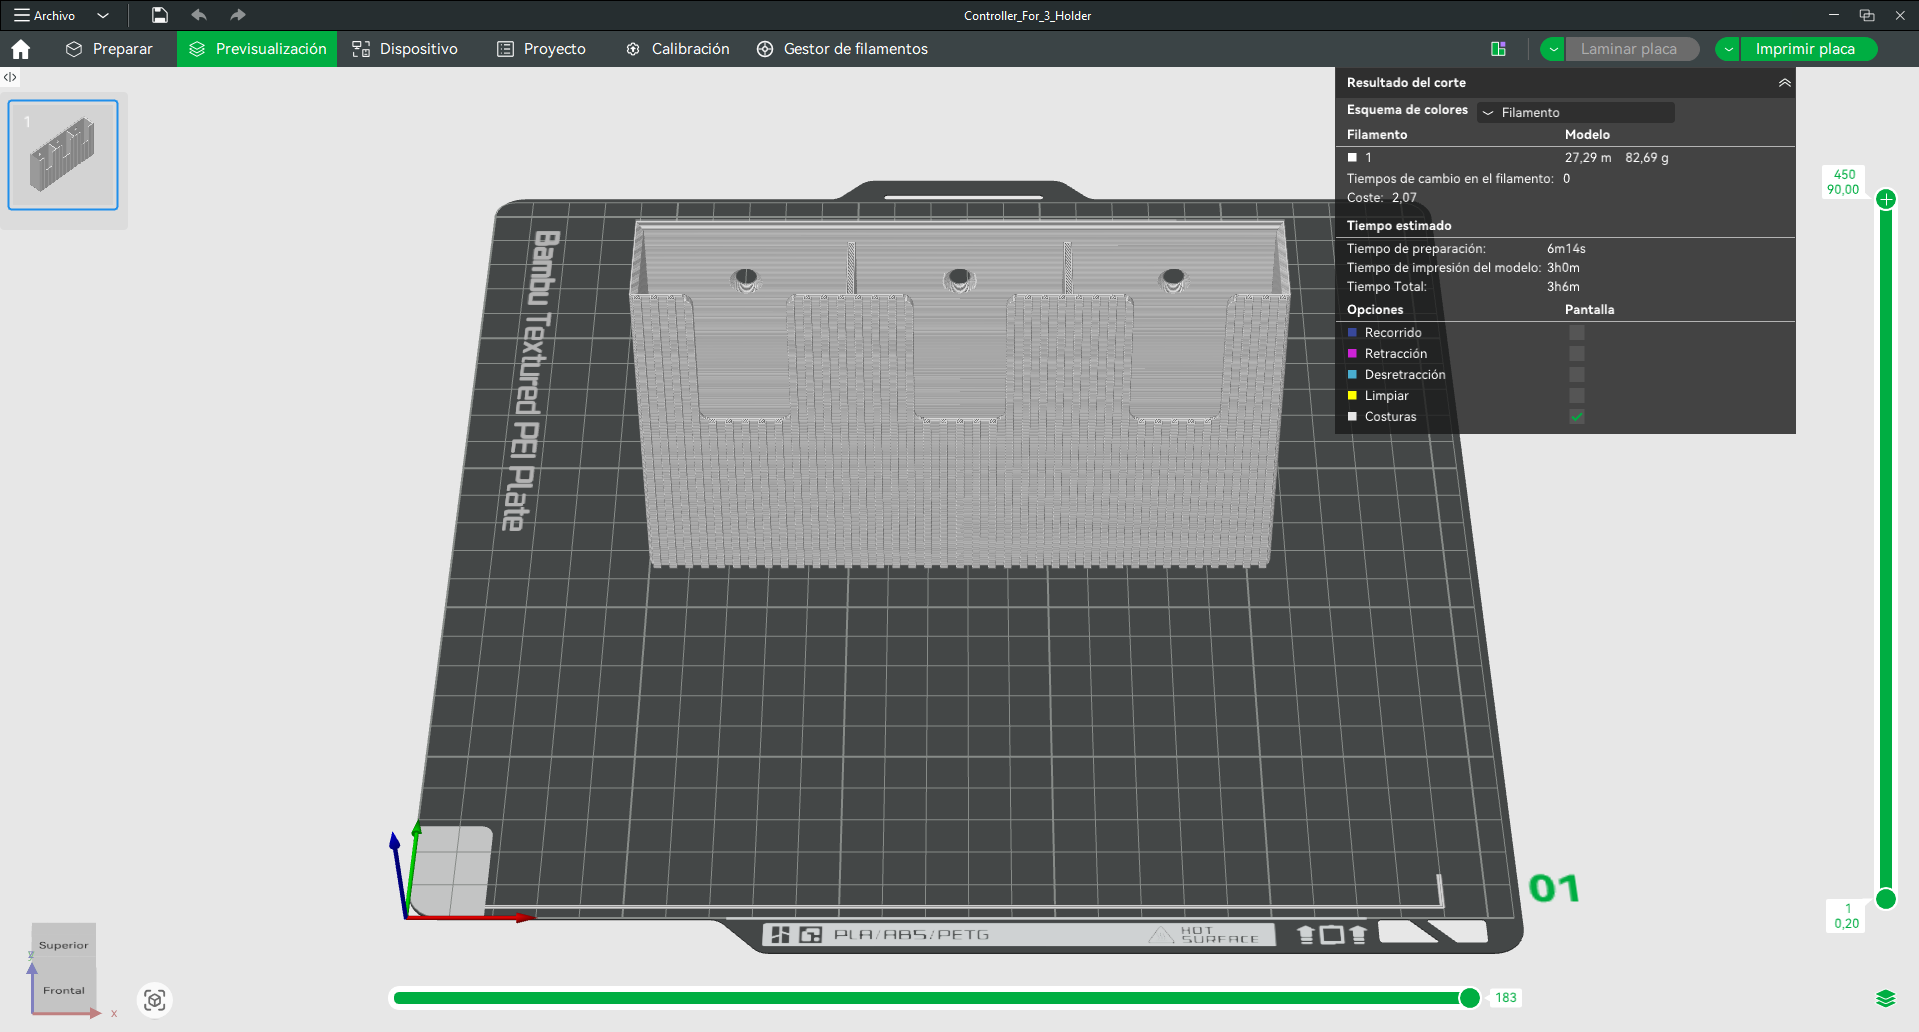Open the arrow dropdown beside Imprimir placa

point(1728,49)
